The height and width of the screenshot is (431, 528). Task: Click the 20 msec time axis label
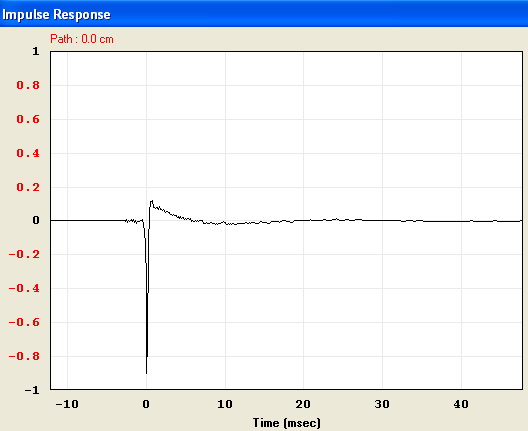pyautogui.click(x=303, y=404)
